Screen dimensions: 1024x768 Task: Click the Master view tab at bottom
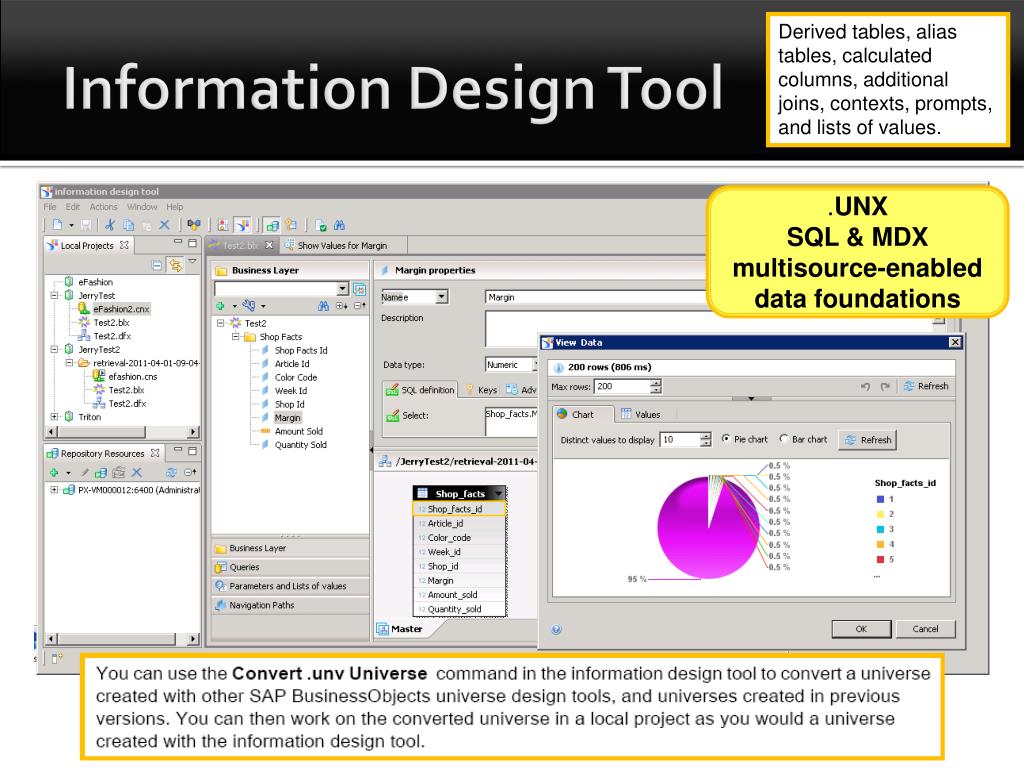click(400, 629)
